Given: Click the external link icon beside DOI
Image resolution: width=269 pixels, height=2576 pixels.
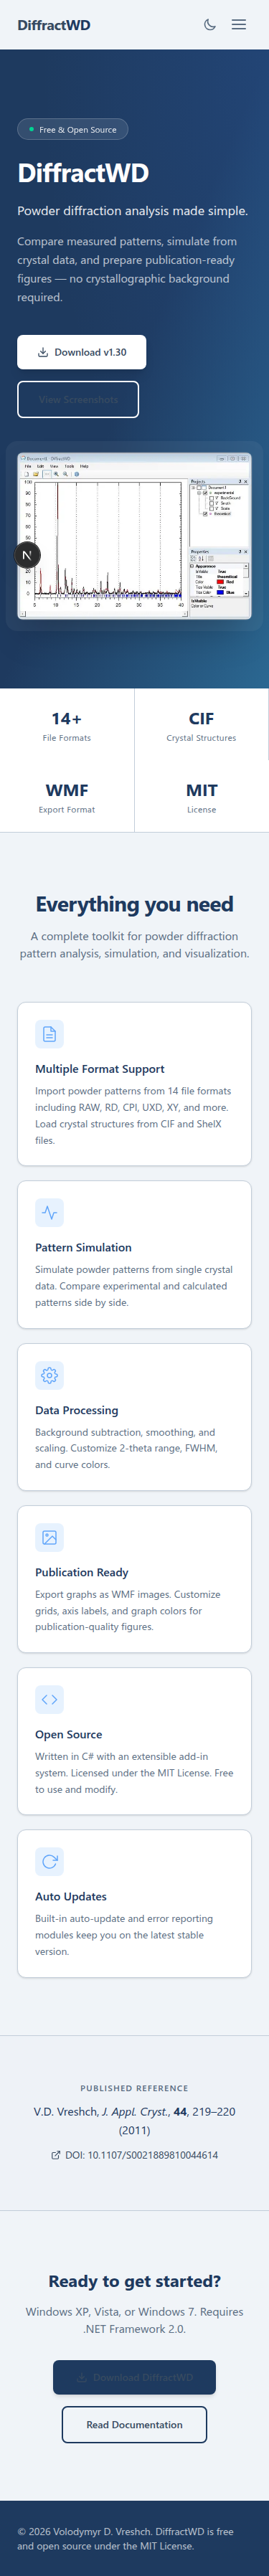Looking at the screenshot, I should click(56, 2155).
